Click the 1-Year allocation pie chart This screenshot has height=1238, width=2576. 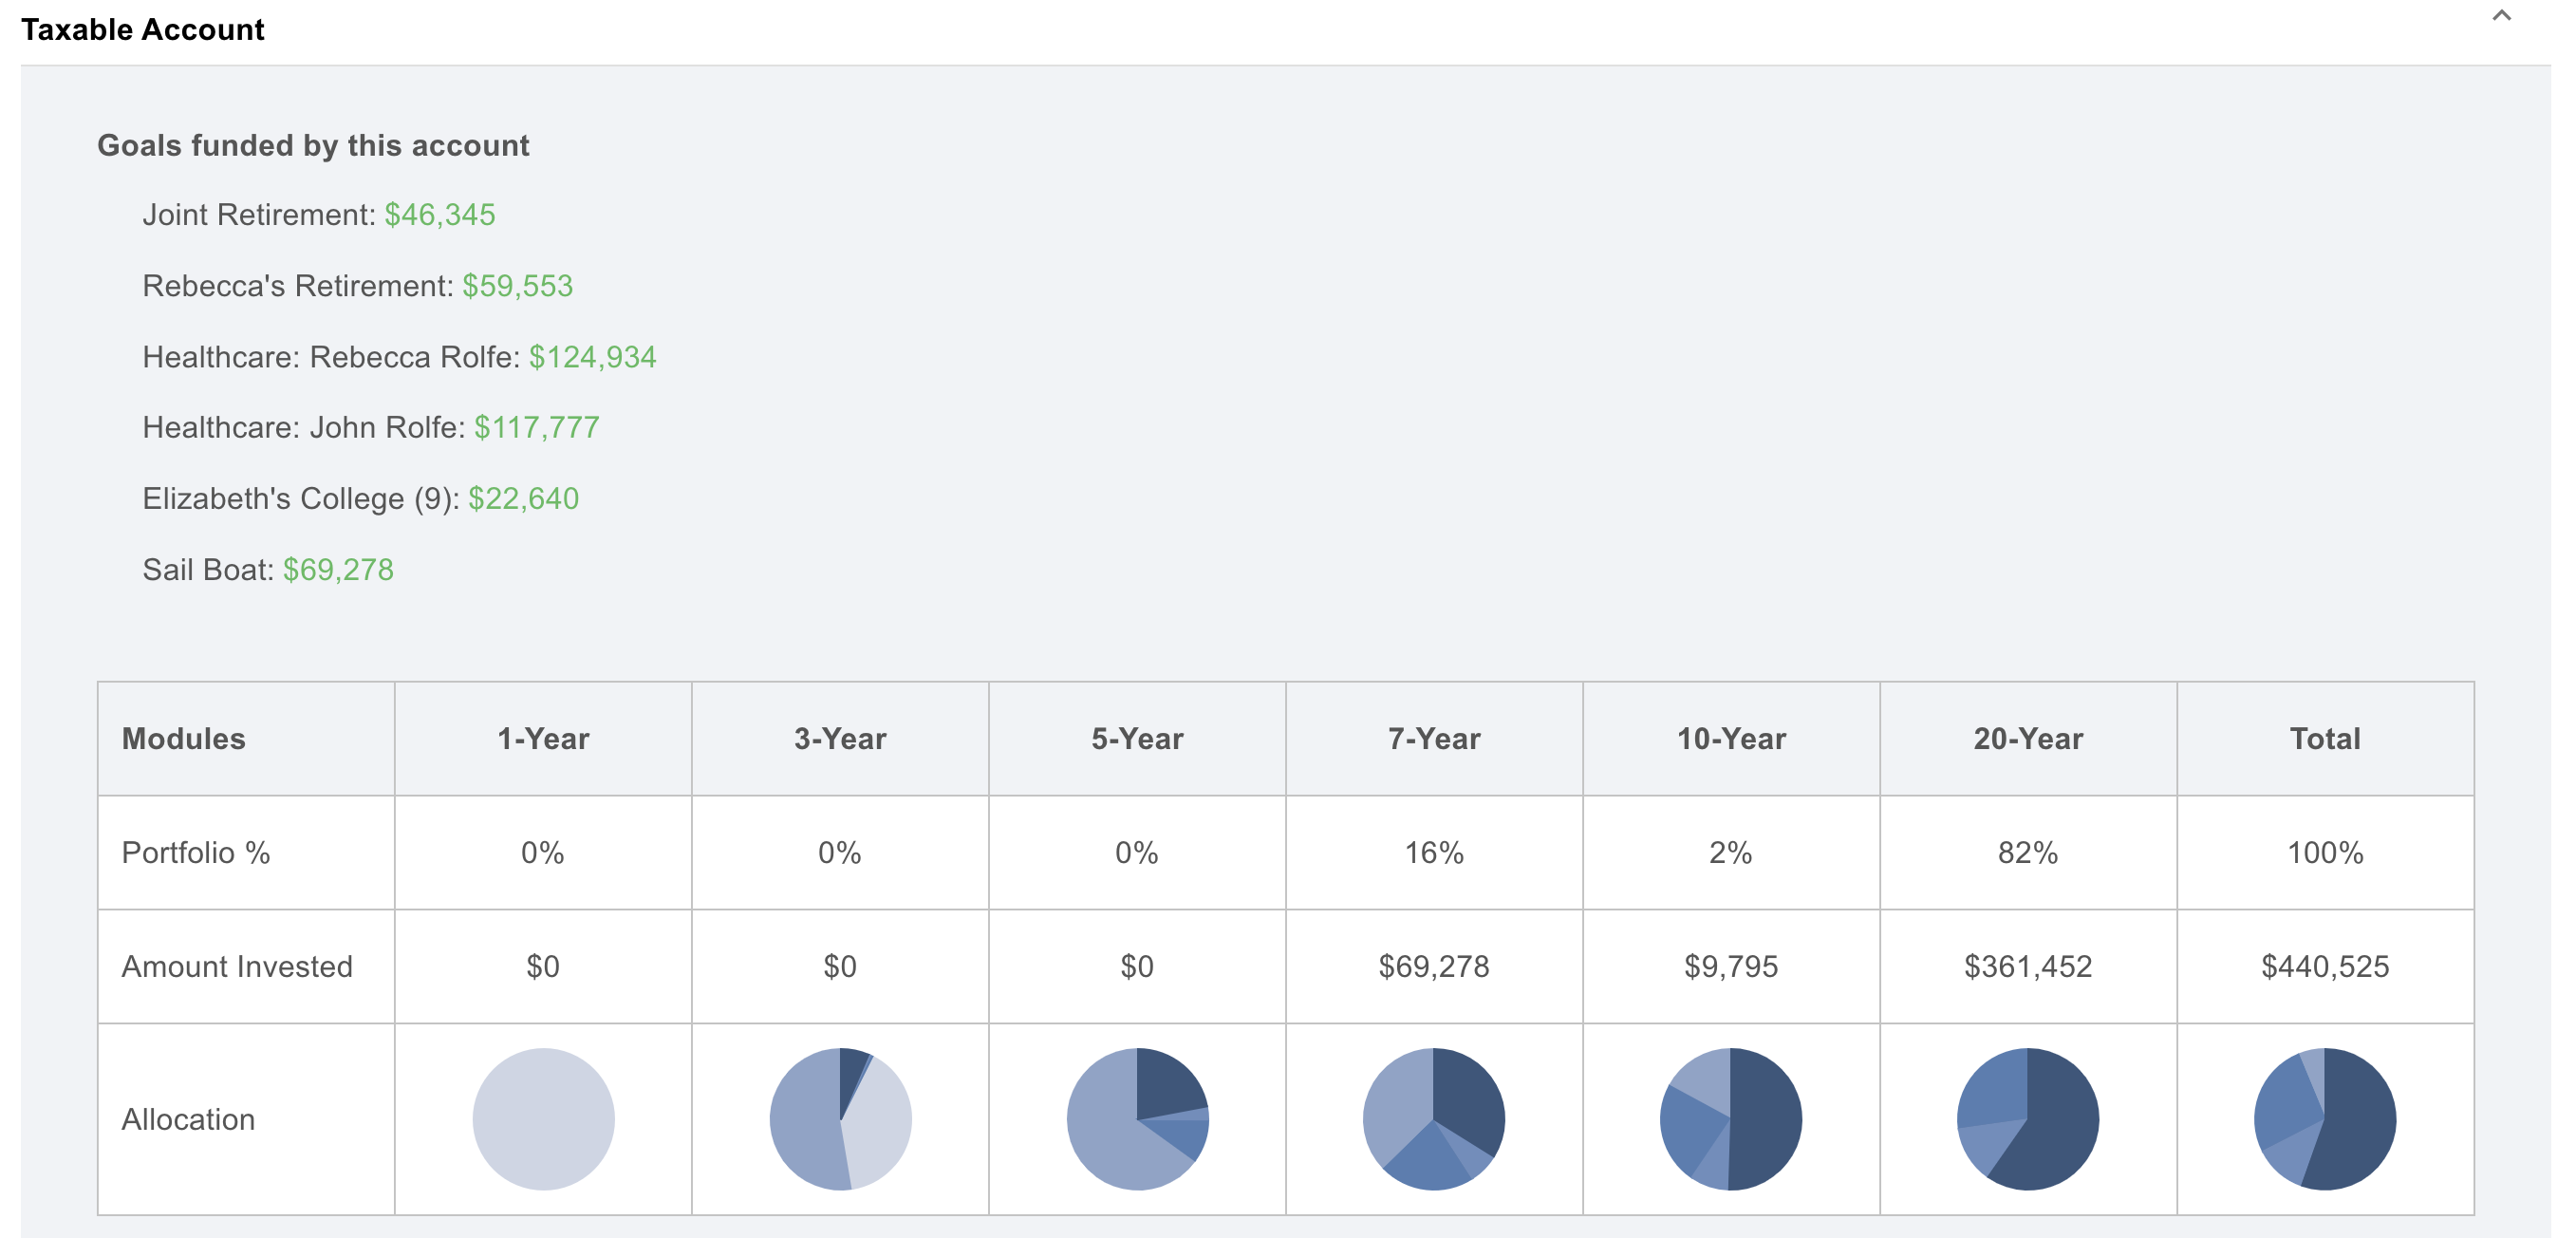click(543, 1118)
